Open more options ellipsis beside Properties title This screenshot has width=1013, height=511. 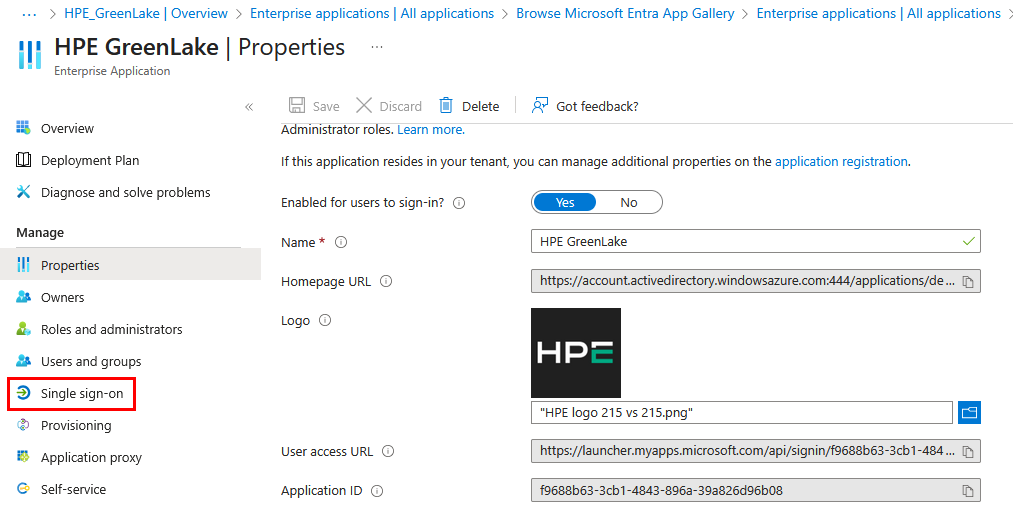[x=377, y=48]
